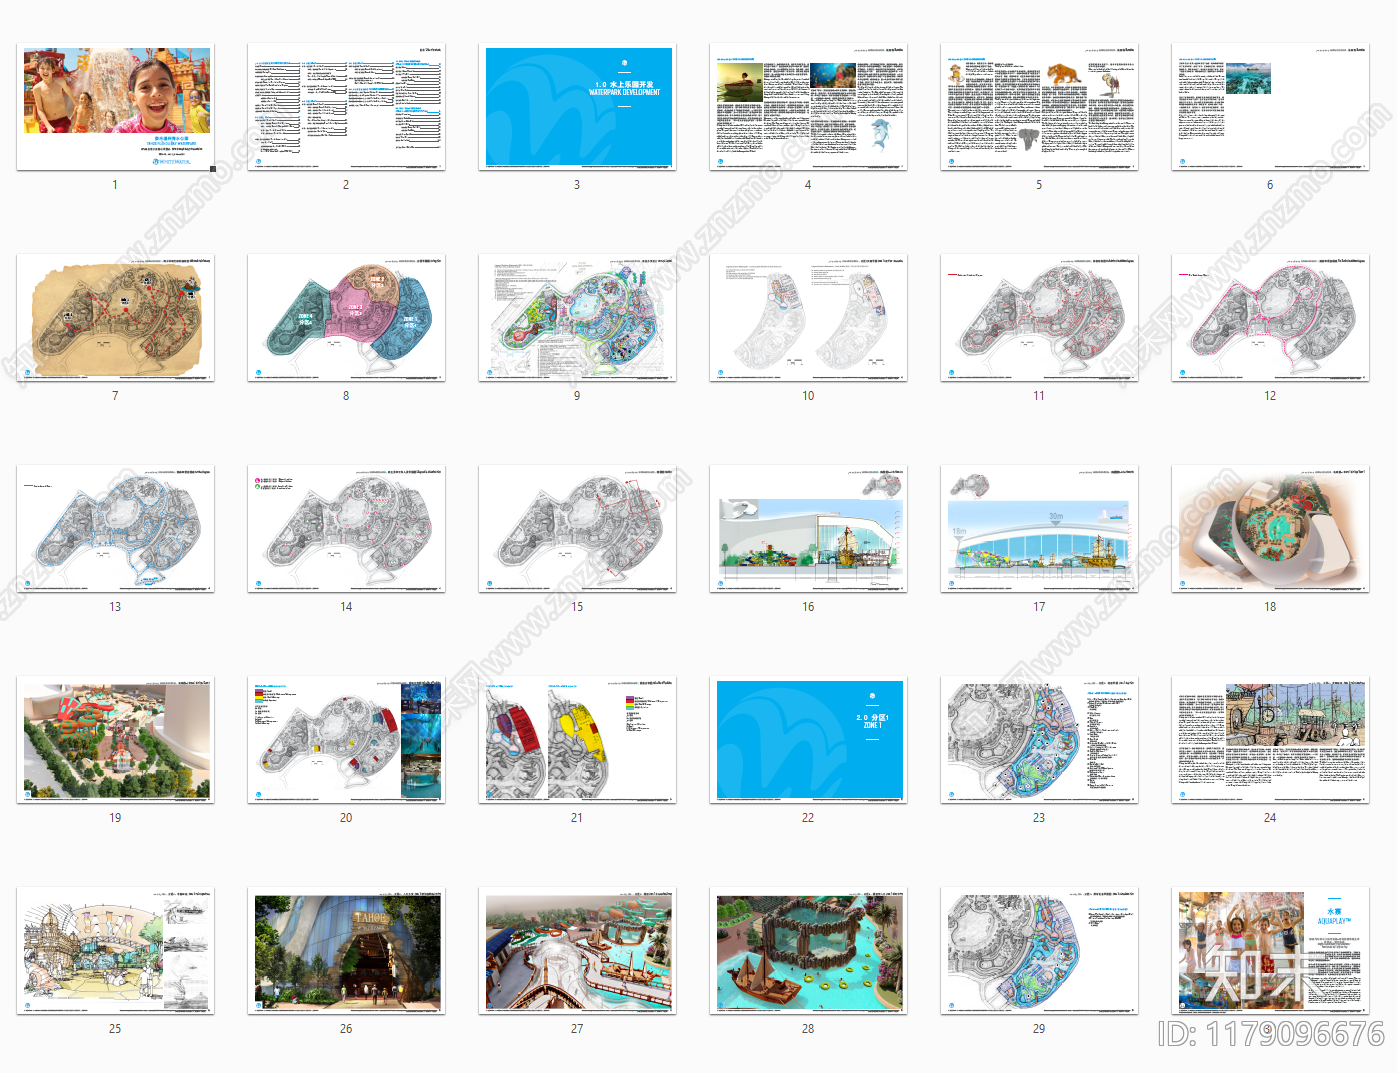Click page number label 2
This screenshot has width=1397, height=1073.
pos(346,185)
